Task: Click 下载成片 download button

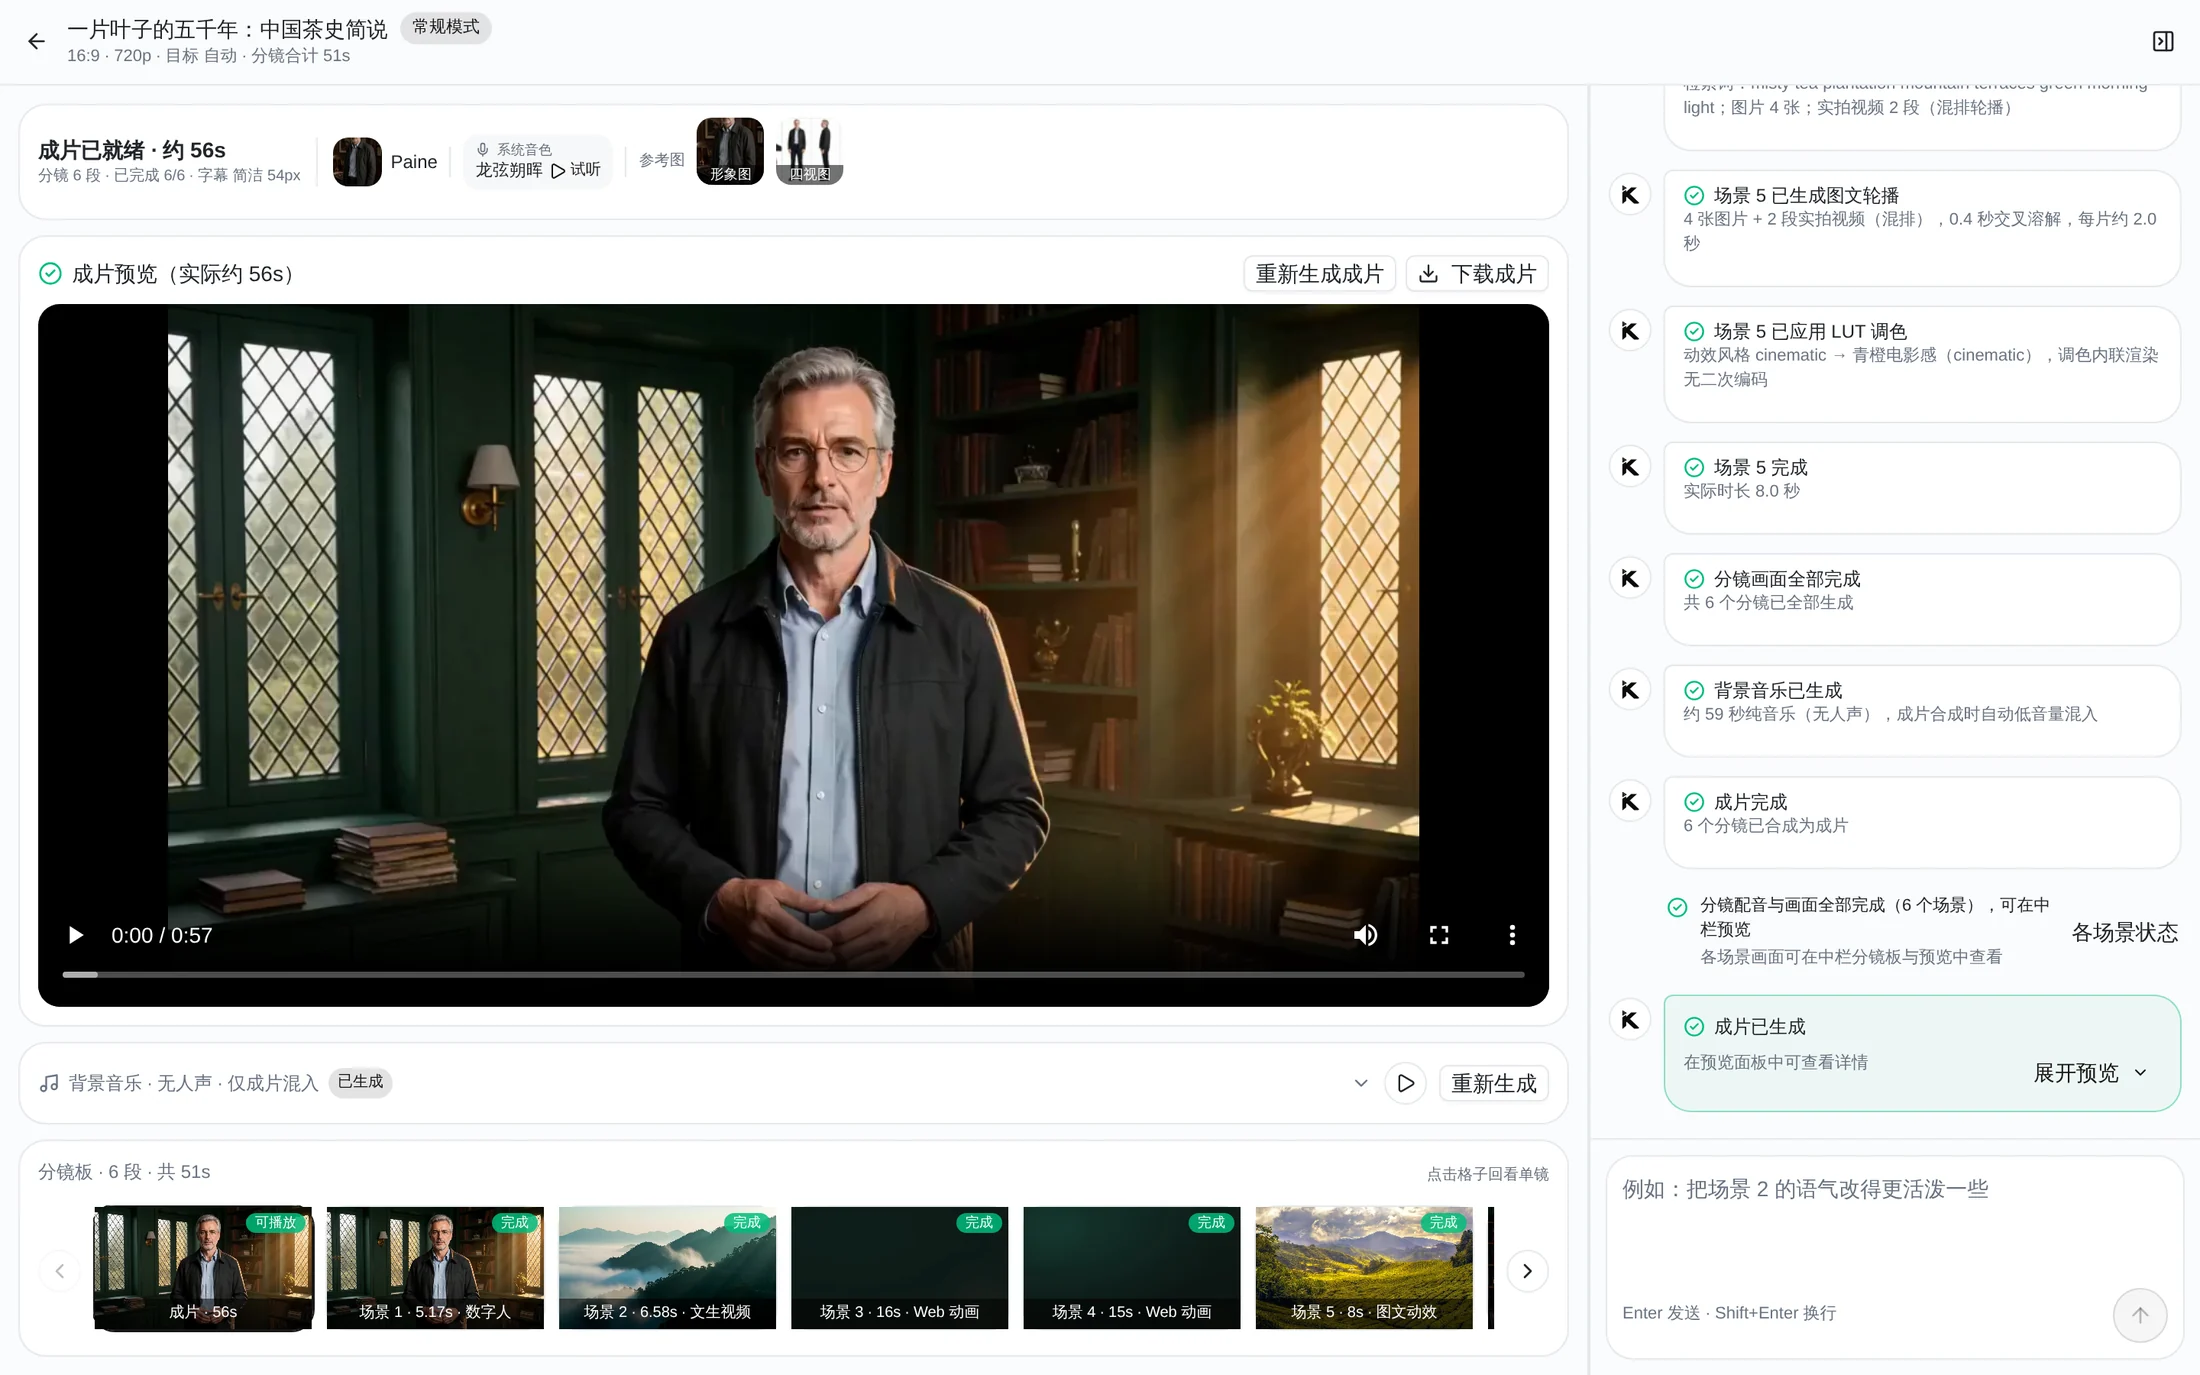Action: tap(1477, 274)
